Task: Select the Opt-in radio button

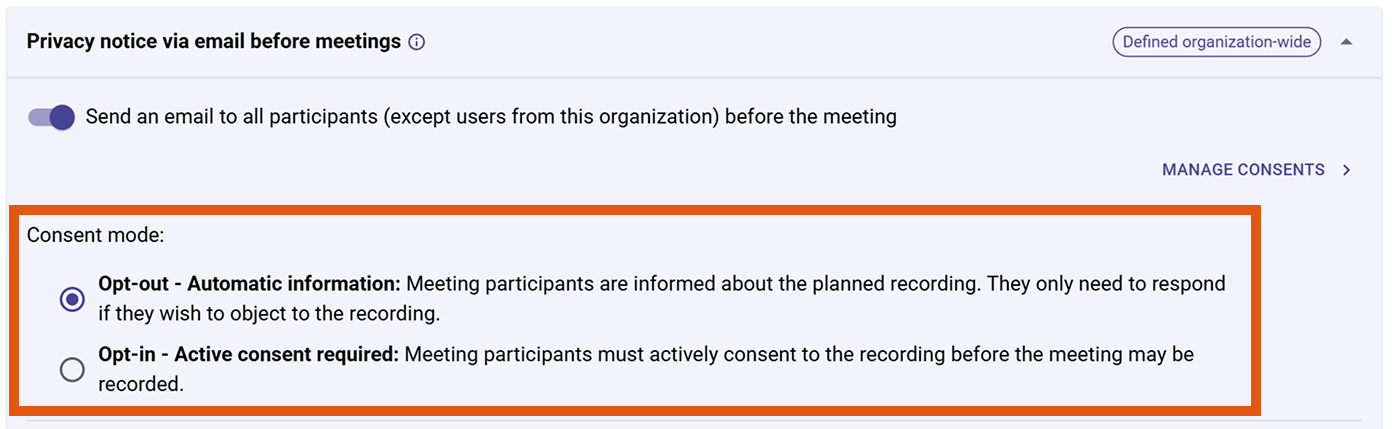Action: point(72,370)
